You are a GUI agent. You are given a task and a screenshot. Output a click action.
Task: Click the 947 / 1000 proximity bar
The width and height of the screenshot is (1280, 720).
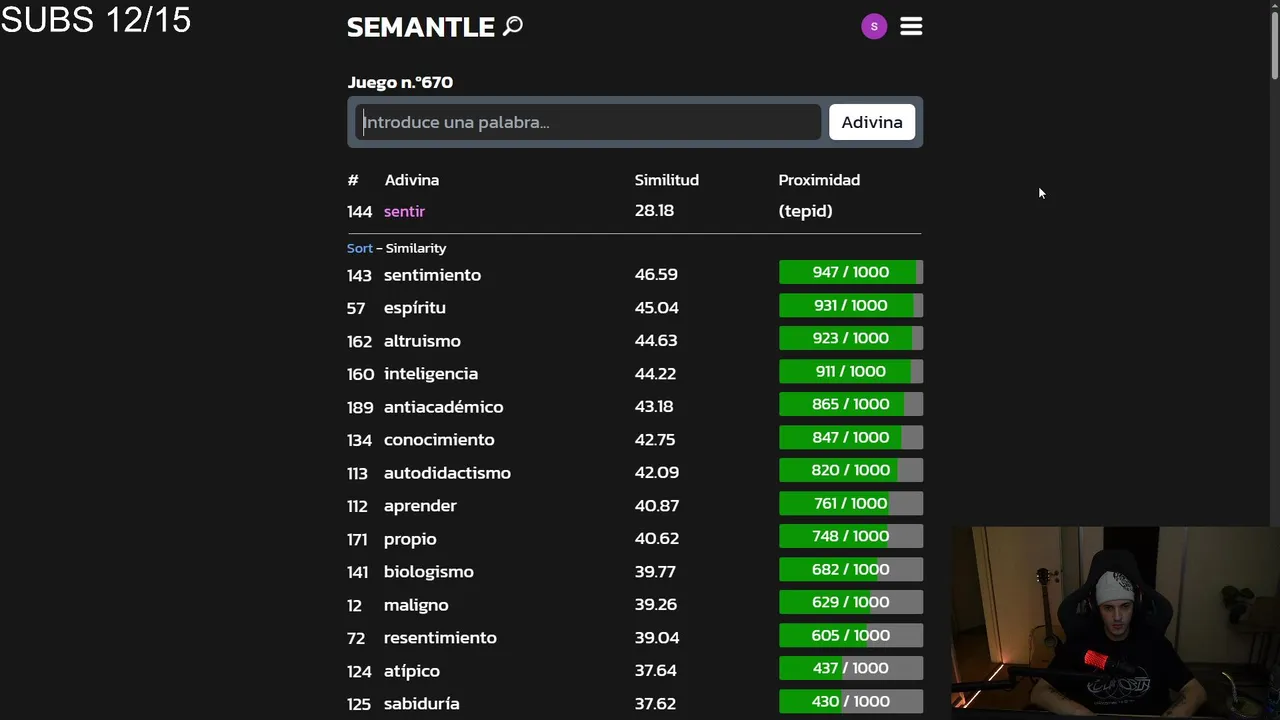point(850,272)
